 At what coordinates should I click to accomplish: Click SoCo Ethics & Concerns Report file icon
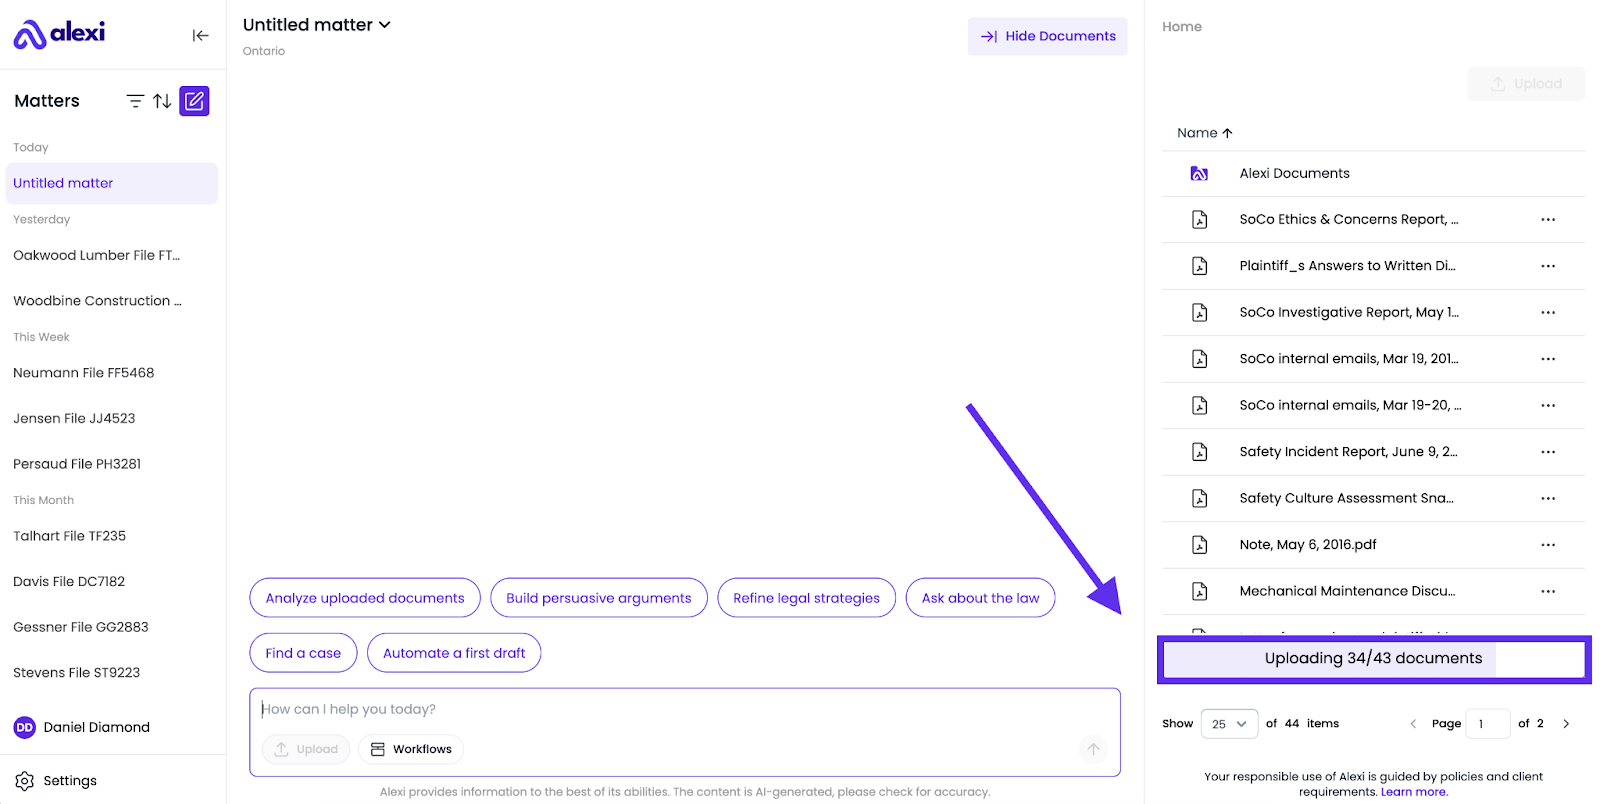1199,220
